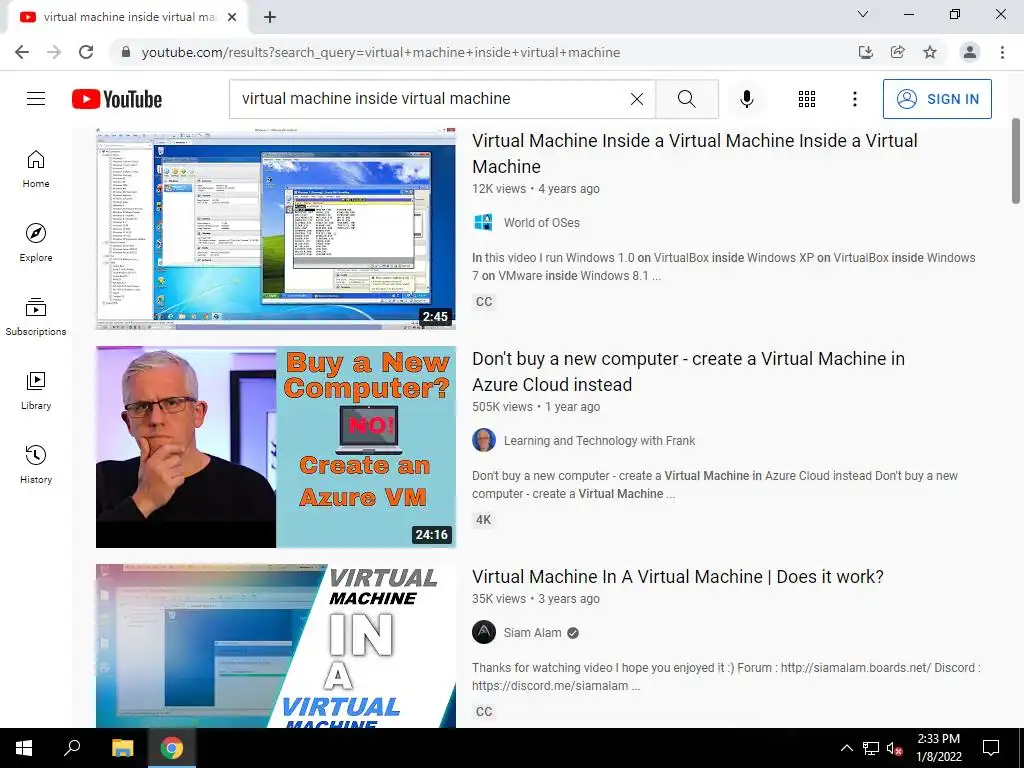Open History in the sidebar

[36, 464]
